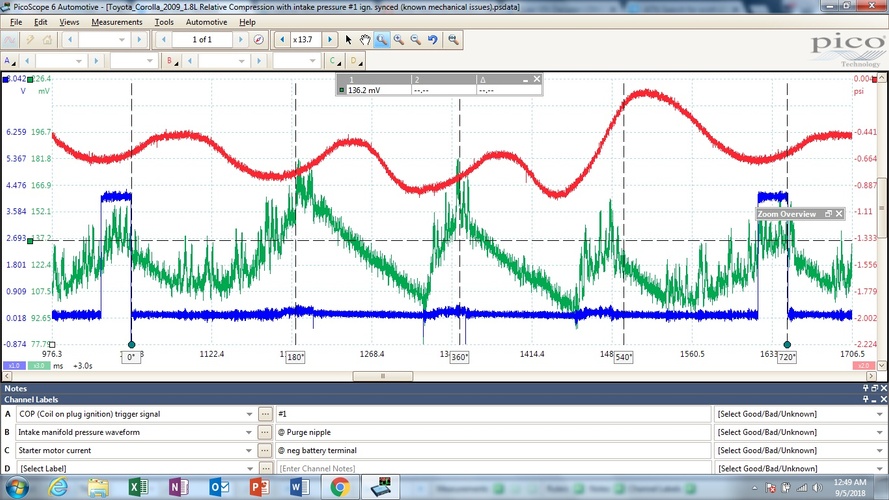Click the 720° rotation ruler handle
The height and width of the screenshot is (500, 889).
point(787,345)
